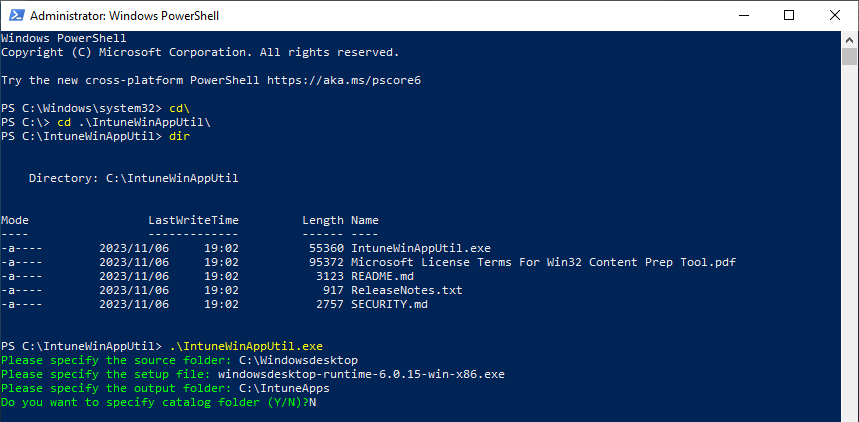Click the vertical scrollbar thumb
The image size is (859, 422).
click(850, 56)
